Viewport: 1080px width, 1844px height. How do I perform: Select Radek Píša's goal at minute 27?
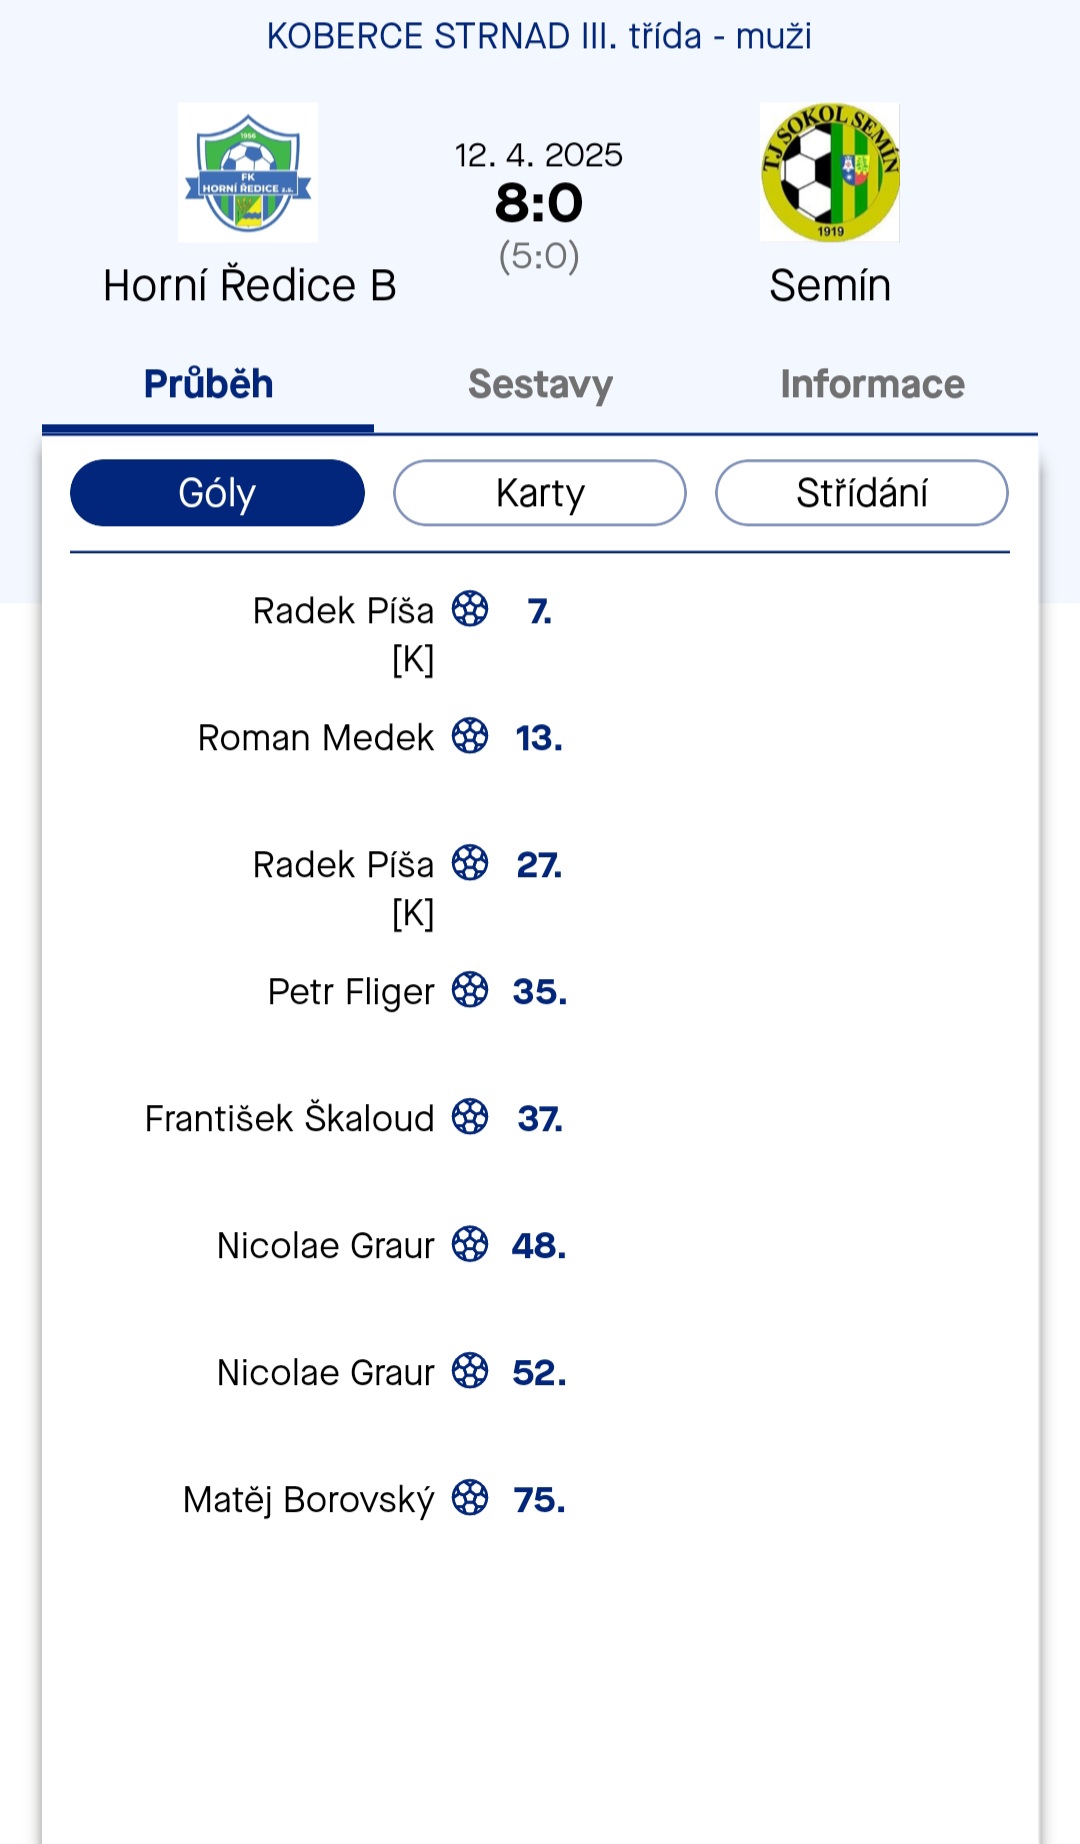click(408, 888)
